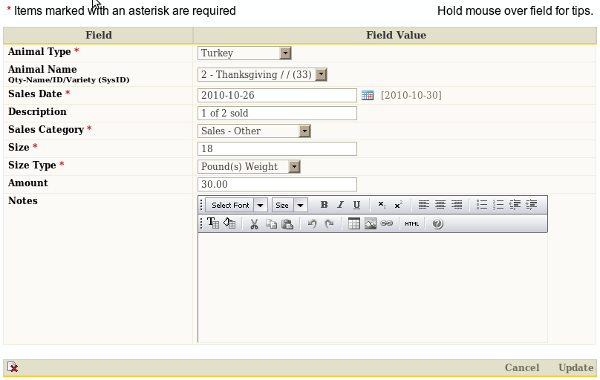
Task: Paste from clipboard in Notes toolbar
Action: 287,223
